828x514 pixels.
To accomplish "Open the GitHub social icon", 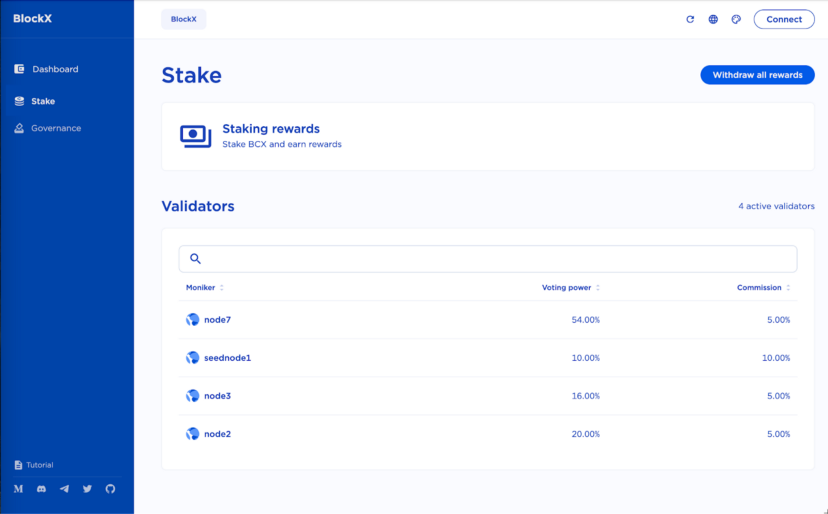I will 110,489.
